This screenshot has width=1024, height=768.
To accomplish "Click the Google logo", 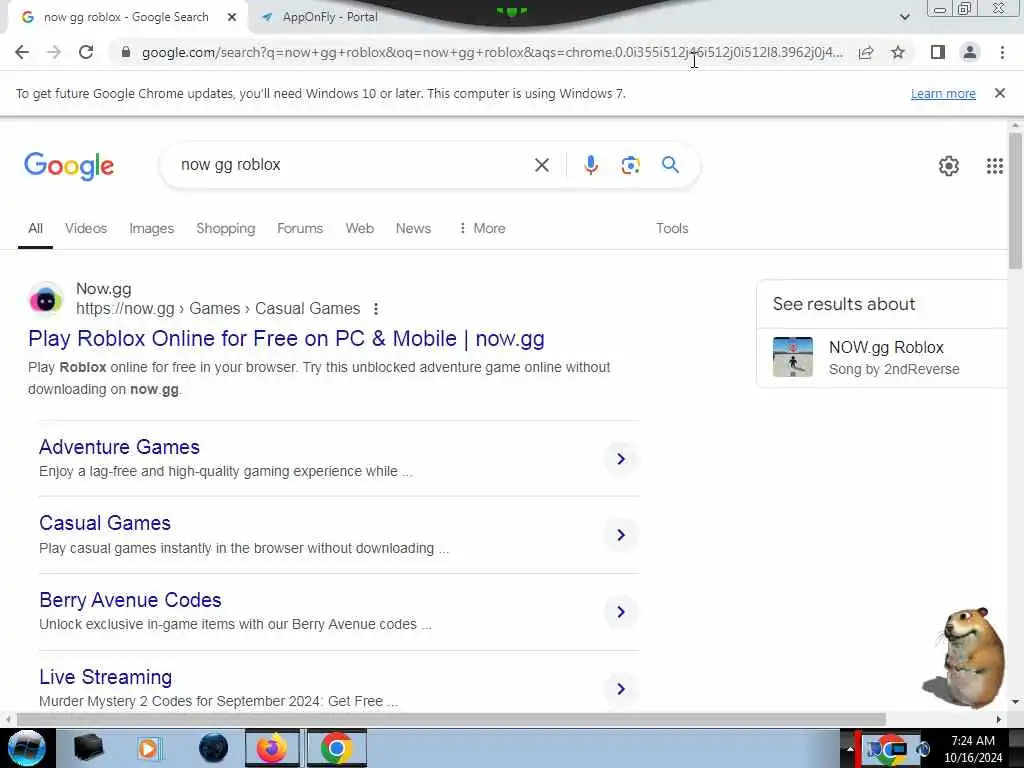I will coord(69,166).
